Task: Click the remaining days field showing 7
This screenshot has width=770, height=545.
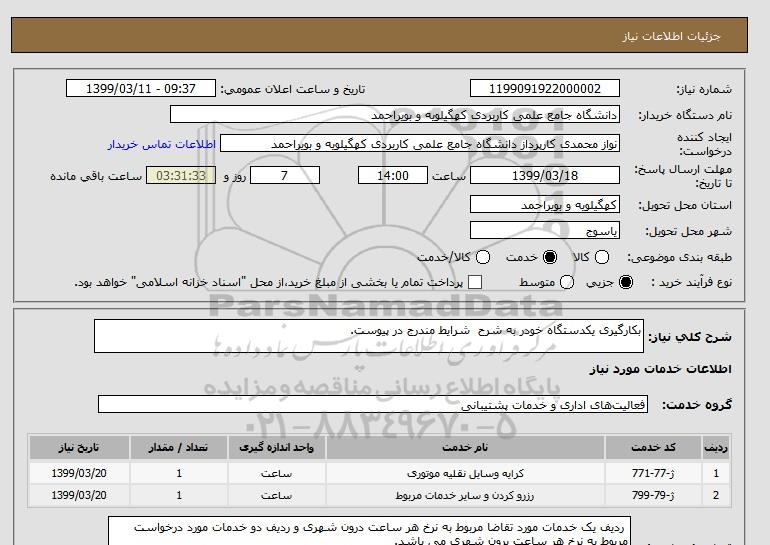Action: (285, 175)
